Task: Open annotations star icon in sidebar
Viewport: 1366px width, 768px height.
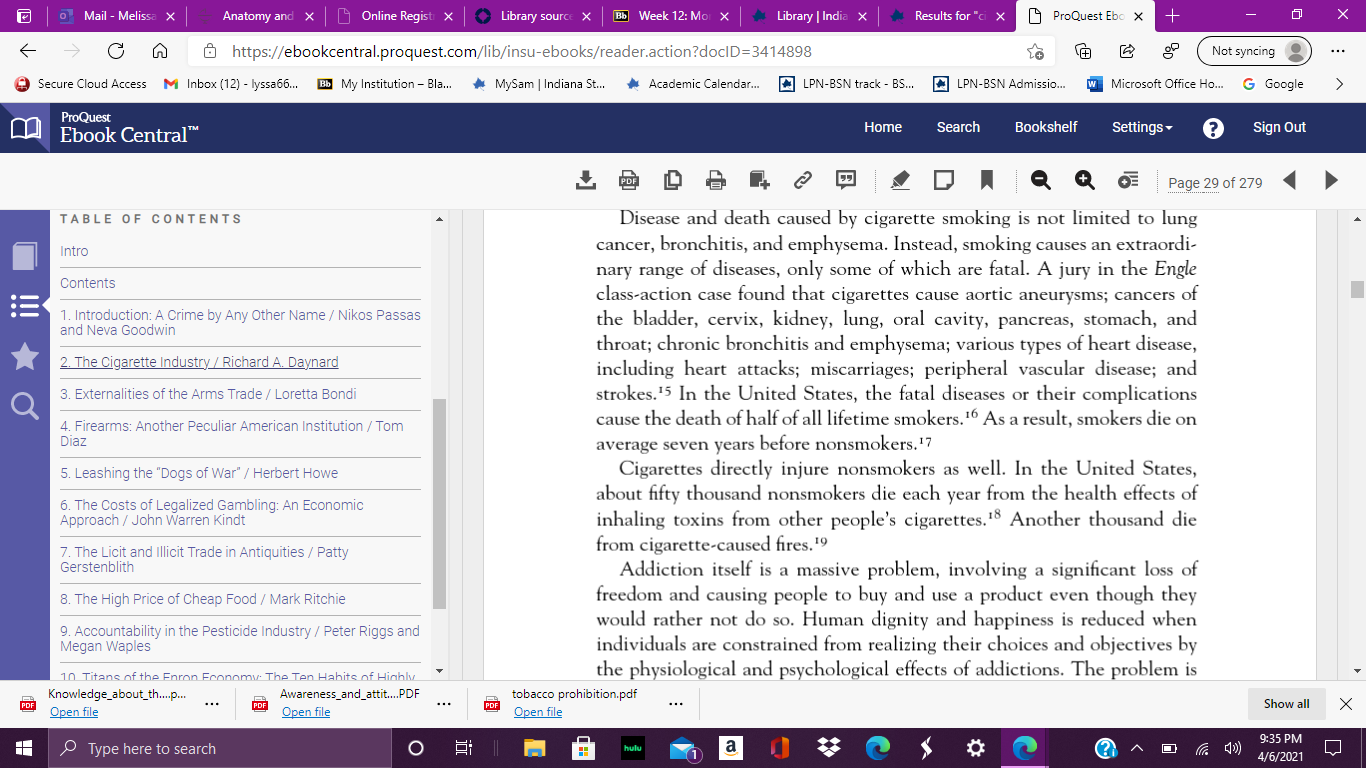Action: coord(25,356)
